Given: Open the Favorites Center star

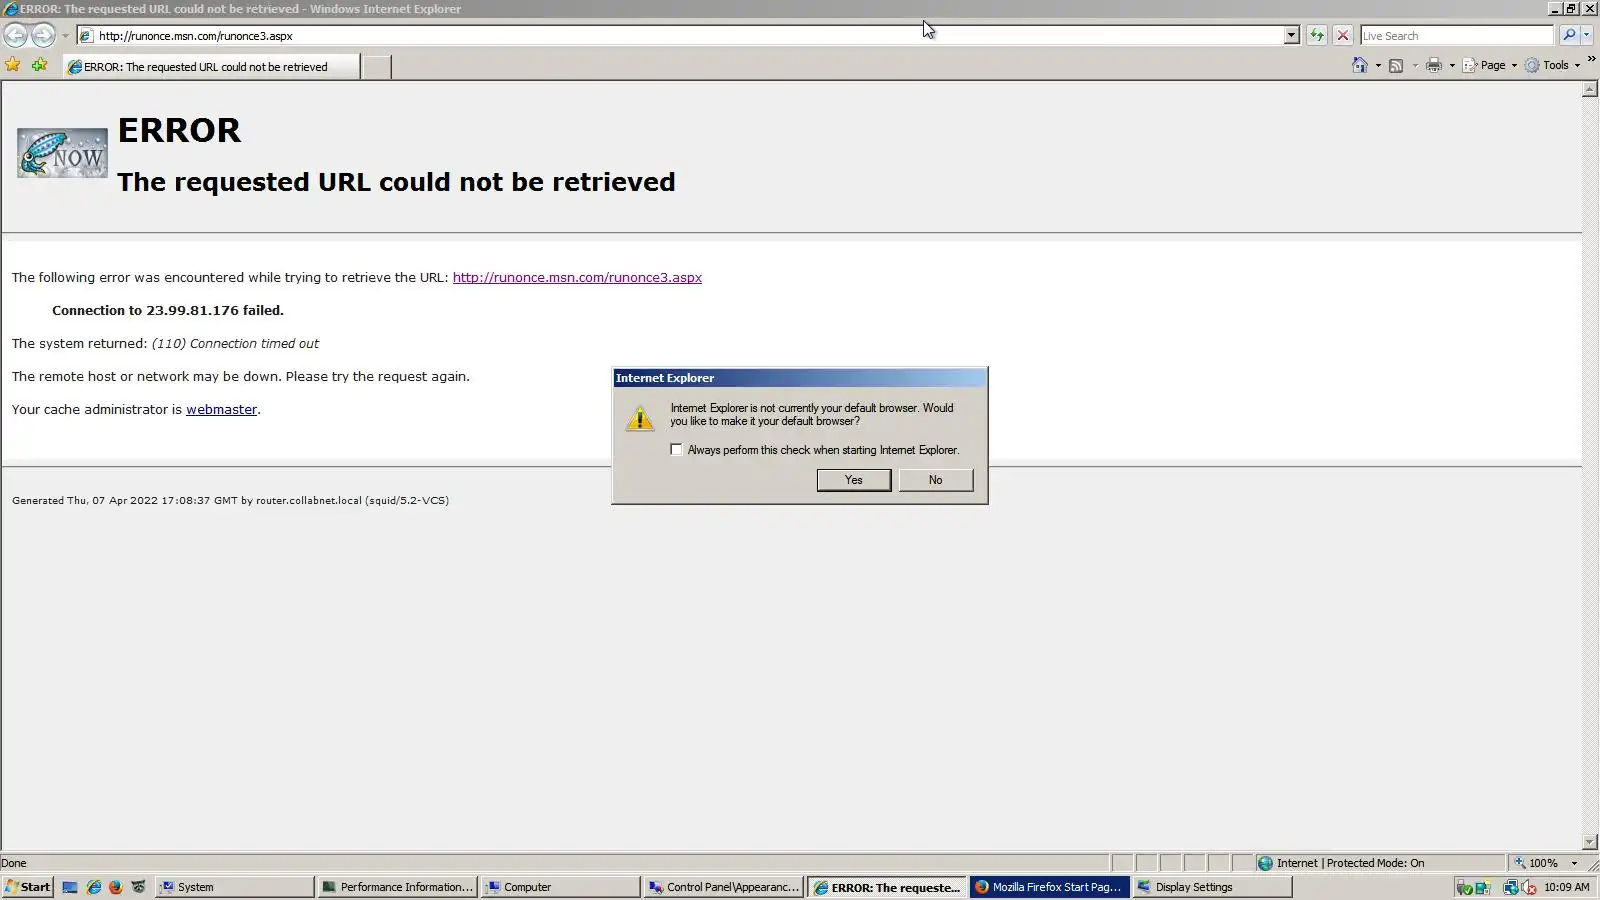Looking at the screenshot, I should pos(13,65).
